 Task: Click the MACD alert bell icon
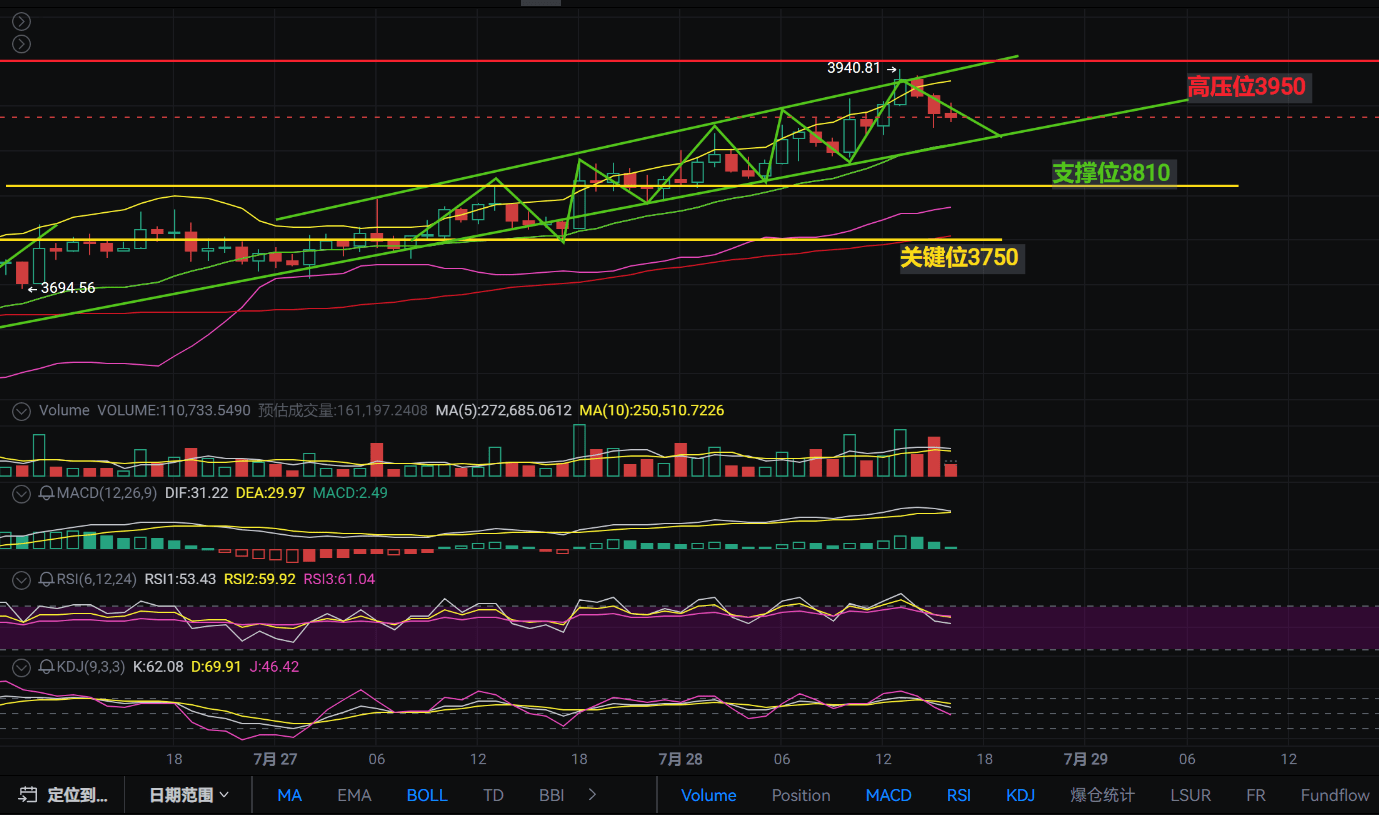tap(46, 492)
